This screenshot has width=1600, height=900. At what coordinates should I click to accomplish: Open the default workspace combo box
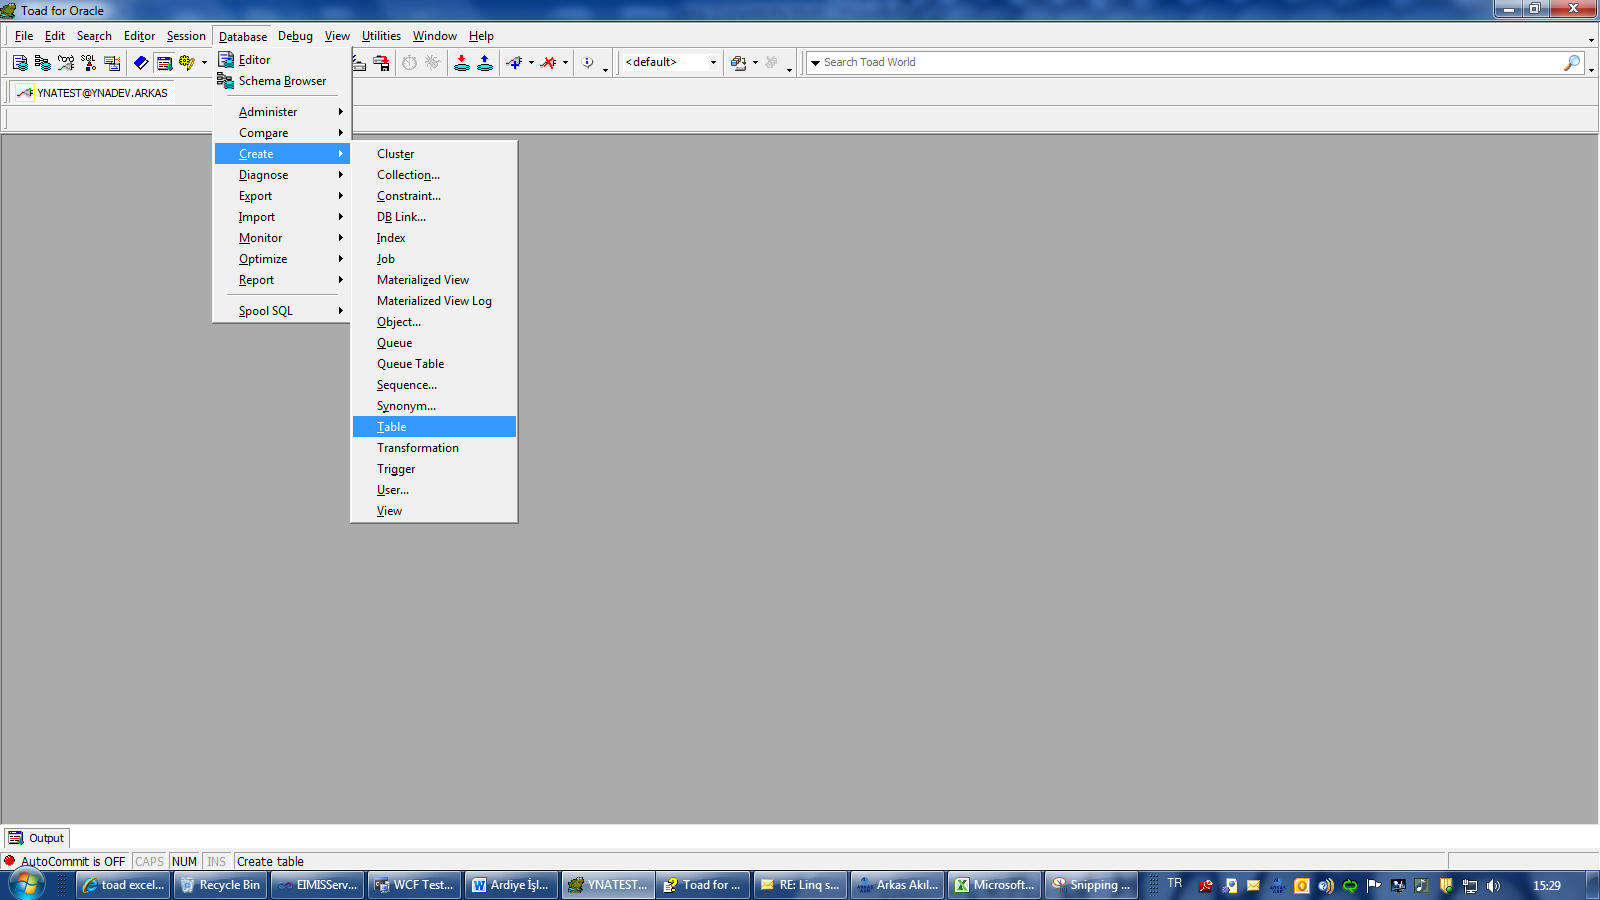(671, 62)
